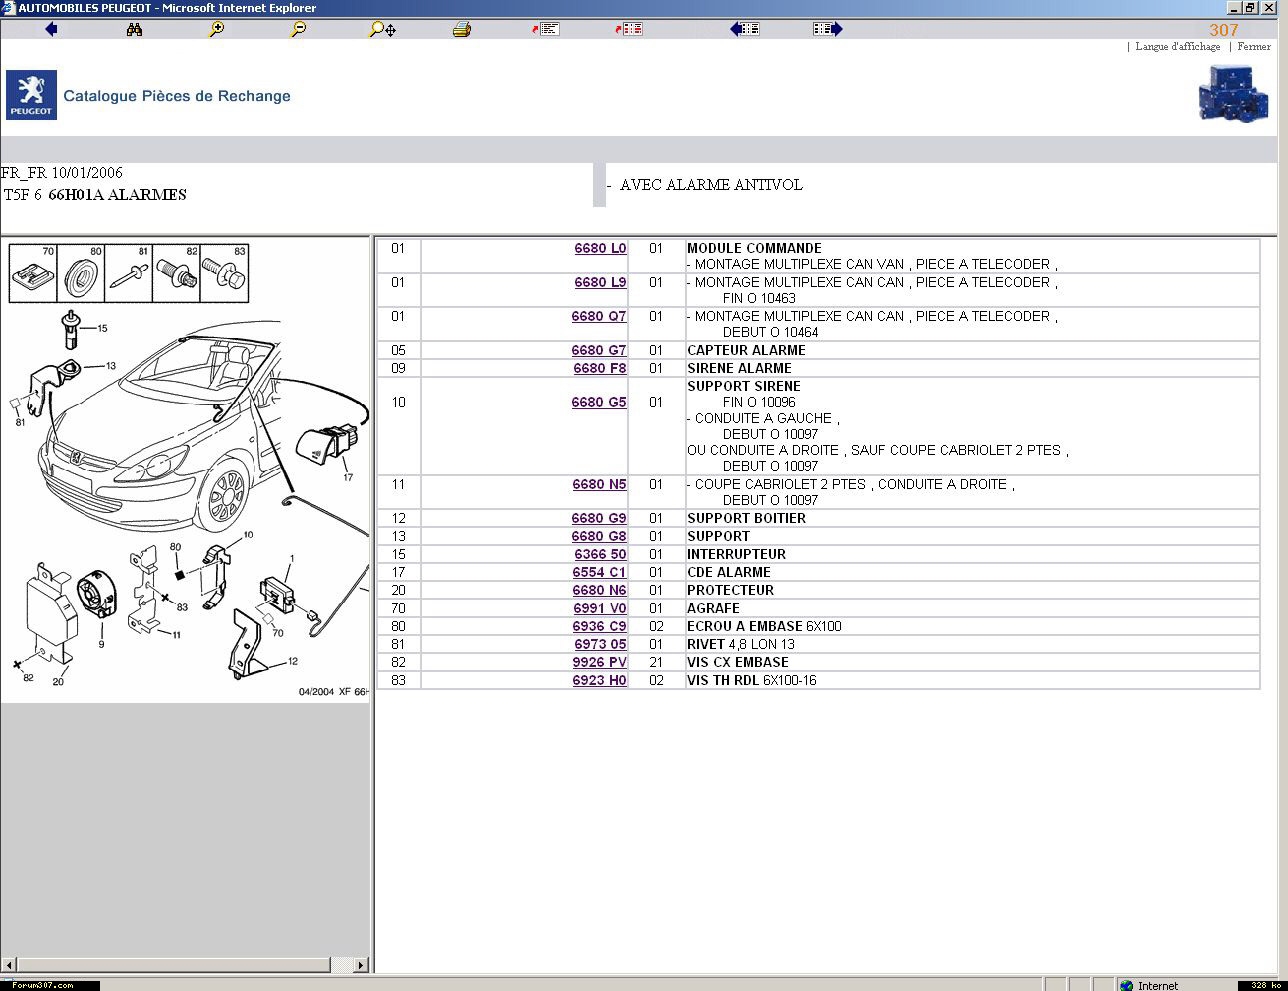Open part number 6680 F8 link
This screenshot has width=1288, height=991.
coord(600,368)
